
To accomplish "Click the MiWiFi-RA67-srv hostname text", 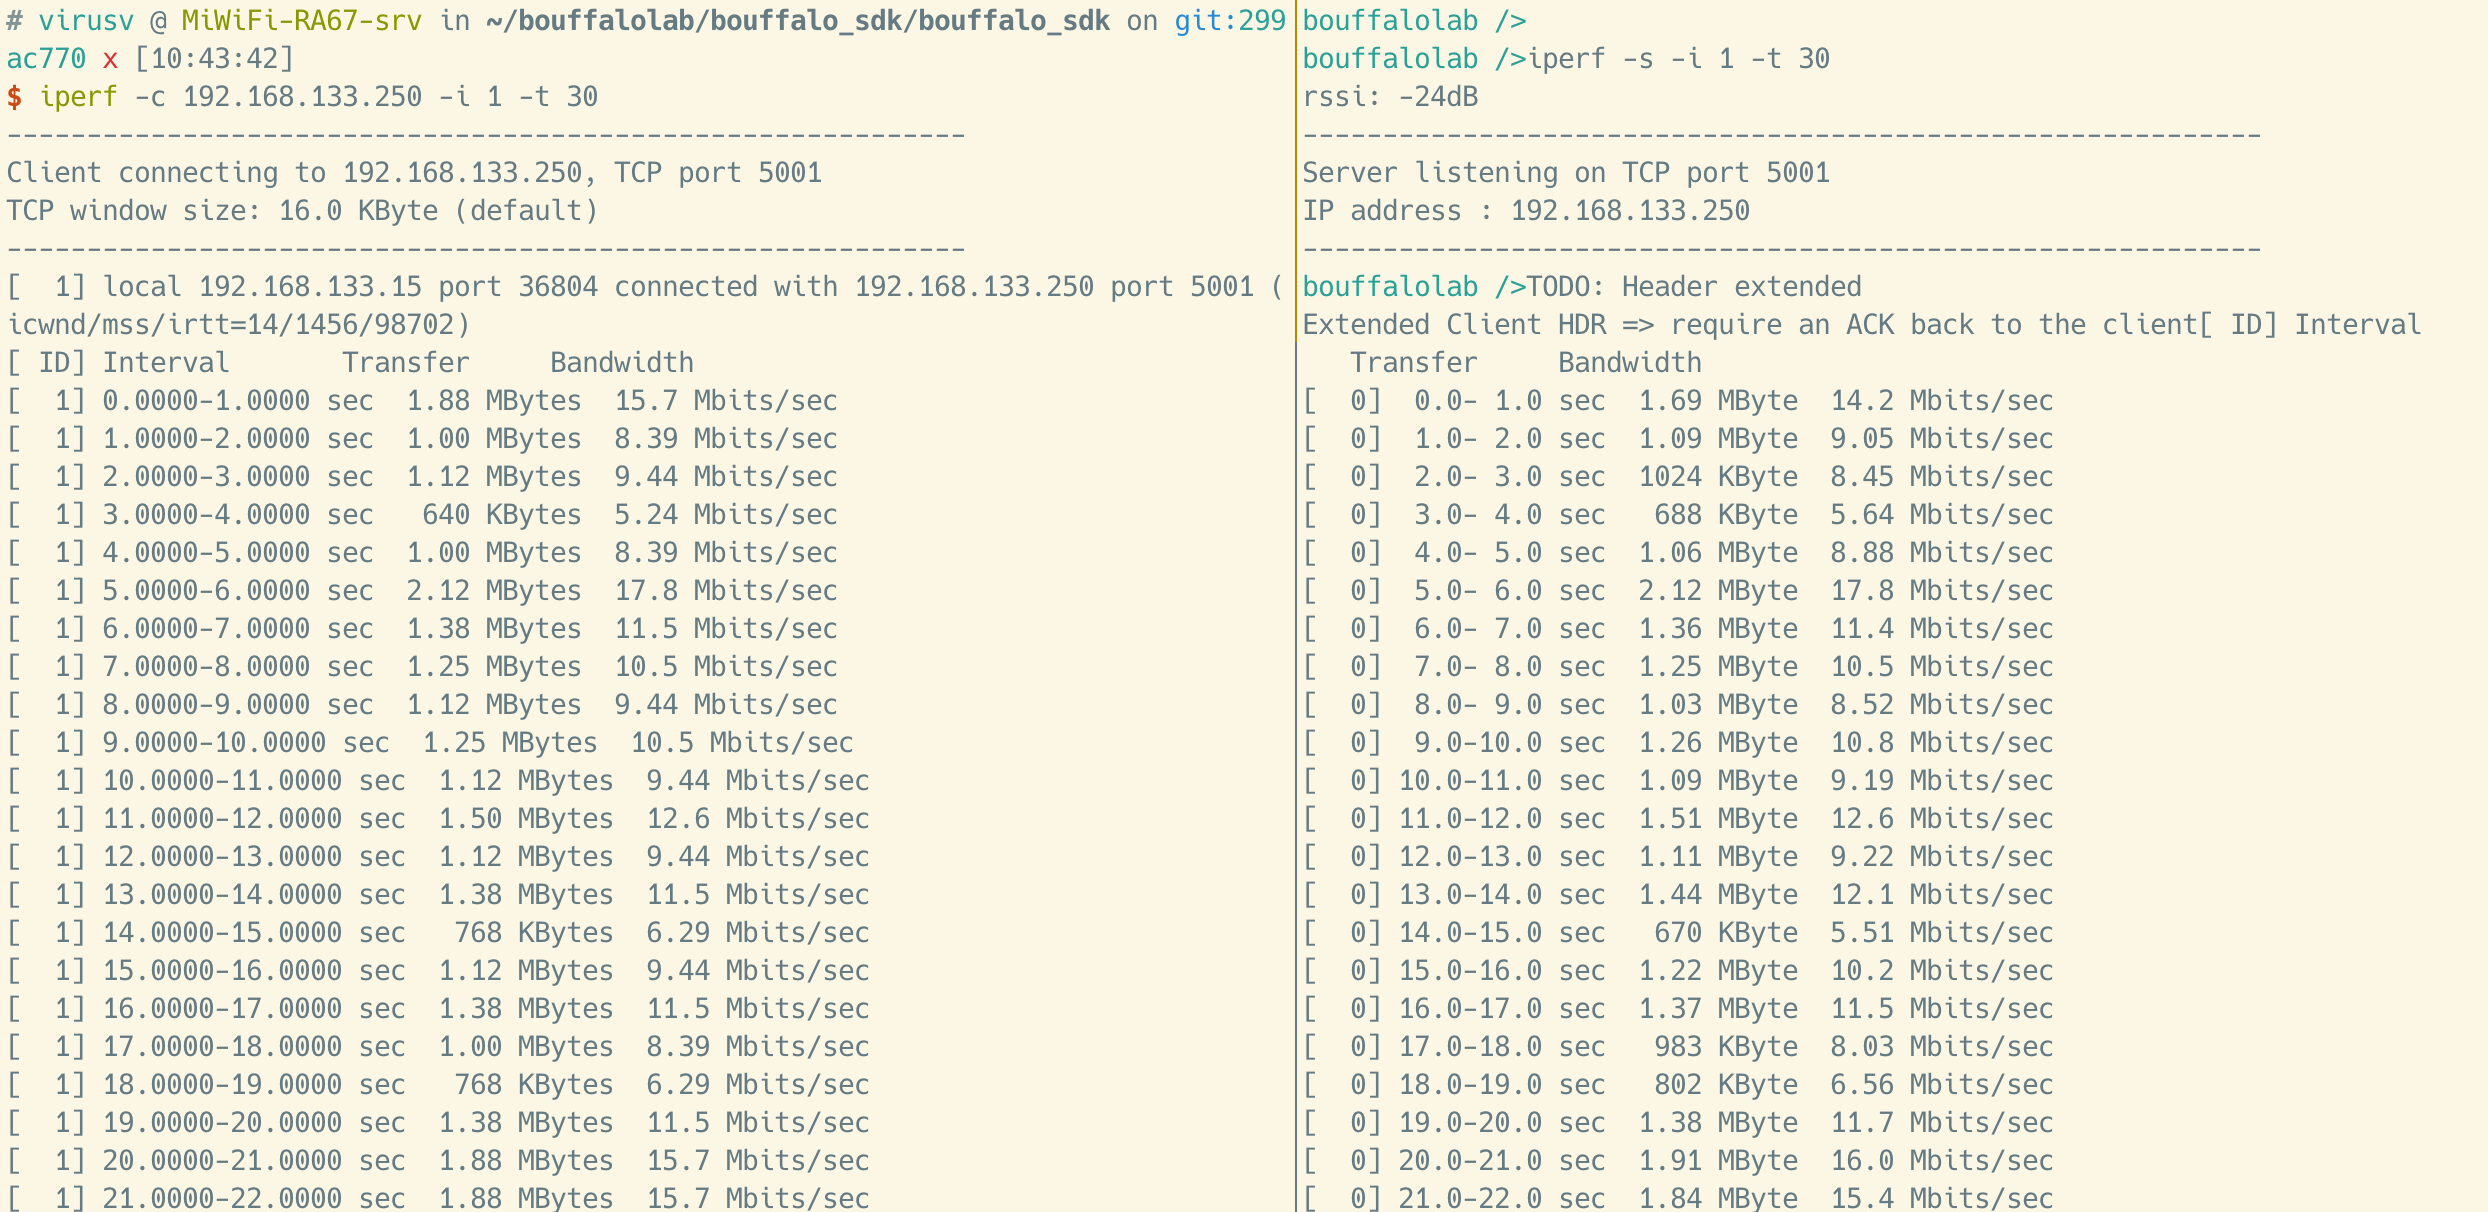I will coord(301,21).
